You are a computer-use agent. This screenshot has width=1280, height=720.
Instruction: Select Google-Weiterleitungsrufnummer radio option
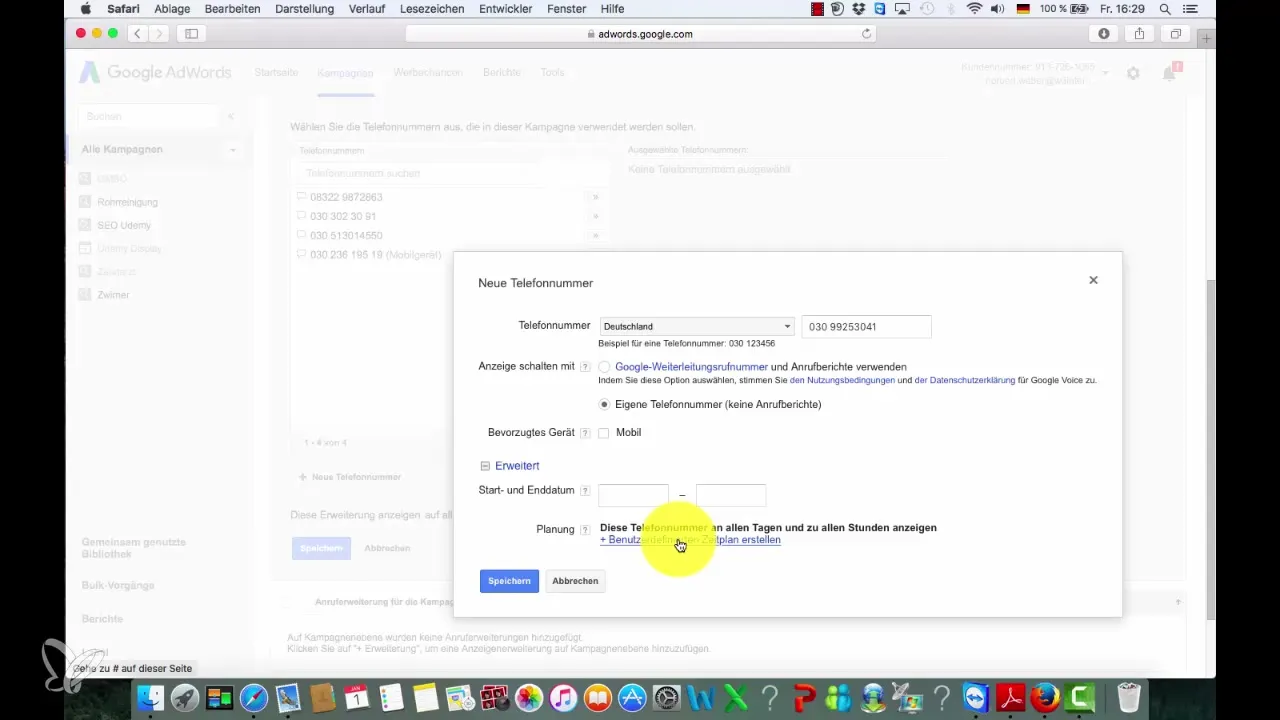(604, 367)
